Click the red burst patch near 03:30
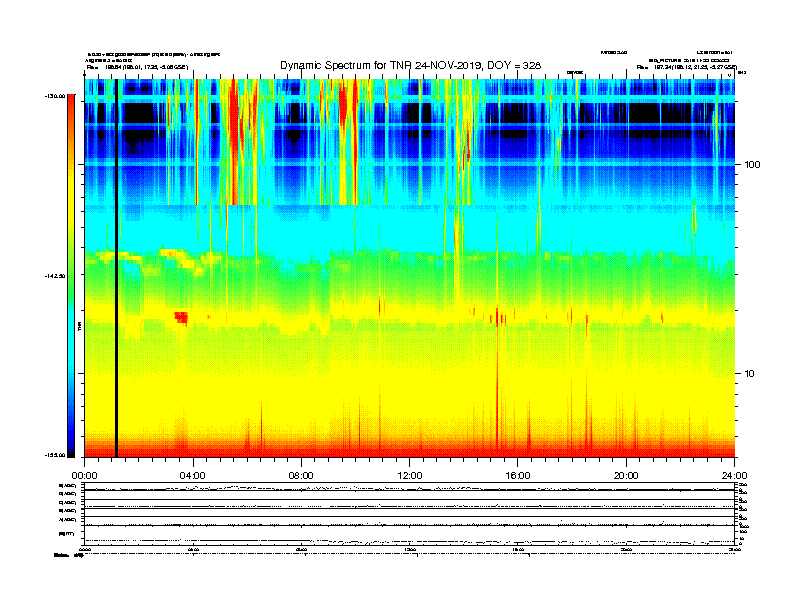The image size is (792, 612). coord(181,318)
